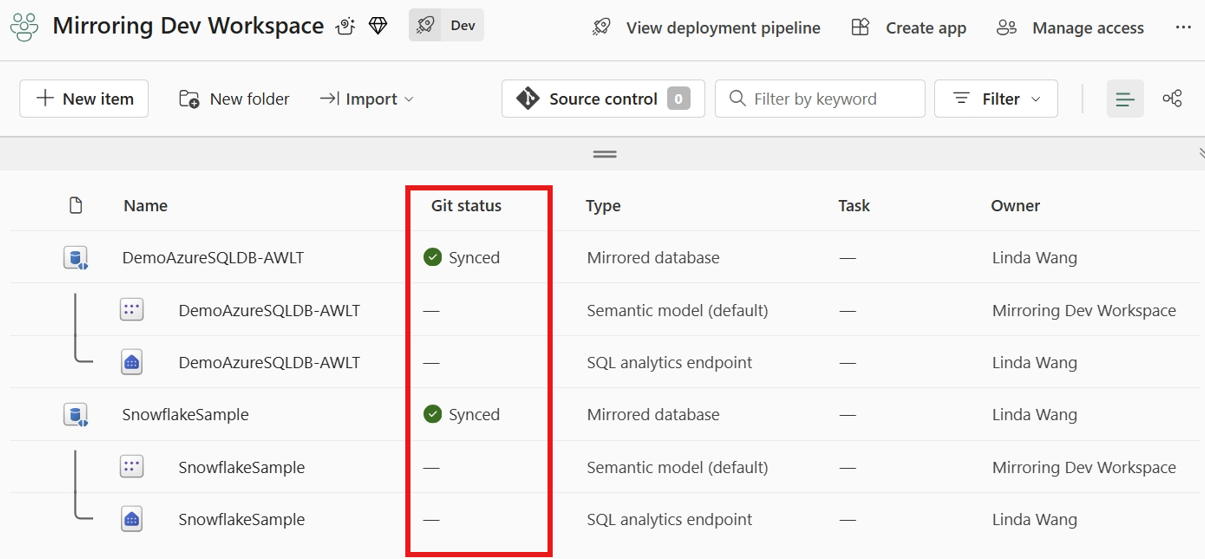Screen dimensions: 1205x559
Task: Click Mirroring Dev Workspace owner of SnowflakeSample model
Action: click(1084, 467)
